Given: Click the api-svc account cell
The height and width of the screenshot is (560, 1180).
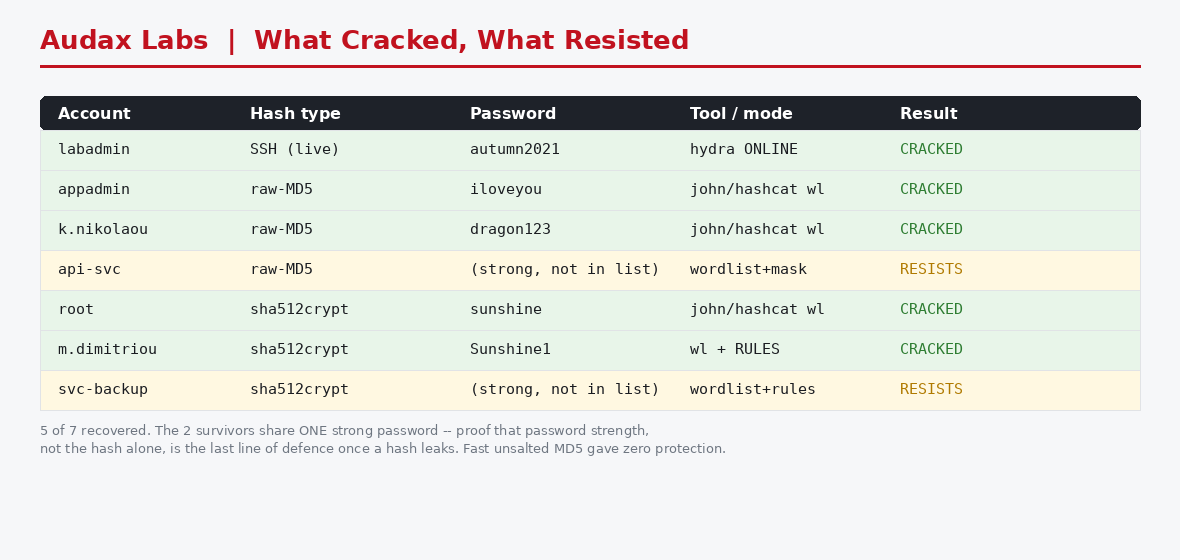Looking at the screenshot, I should pos(90,269).
